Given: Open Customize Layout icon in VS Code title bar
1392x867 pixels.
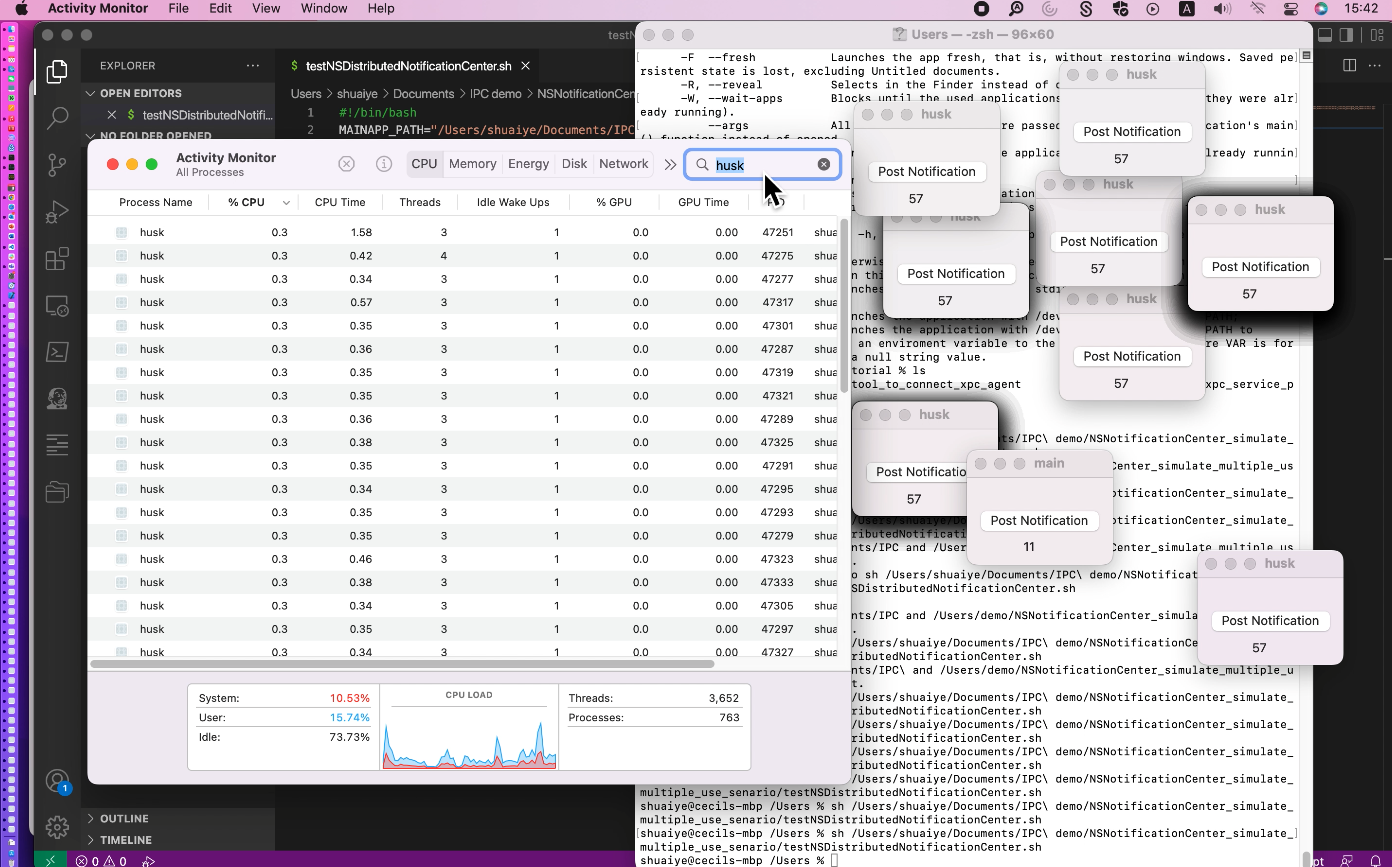Looking at the screenshot, I should (1375, 35).
